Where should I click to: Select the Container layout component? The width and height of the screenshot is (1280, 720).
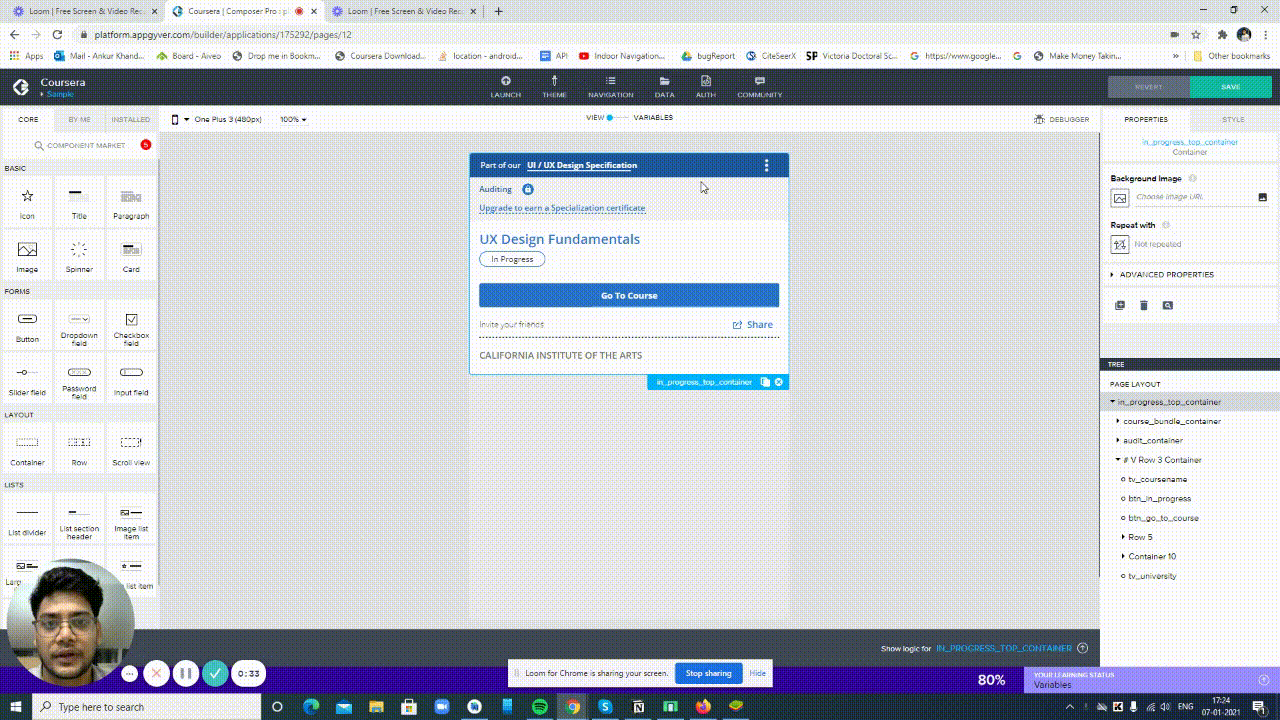point(27,448)
